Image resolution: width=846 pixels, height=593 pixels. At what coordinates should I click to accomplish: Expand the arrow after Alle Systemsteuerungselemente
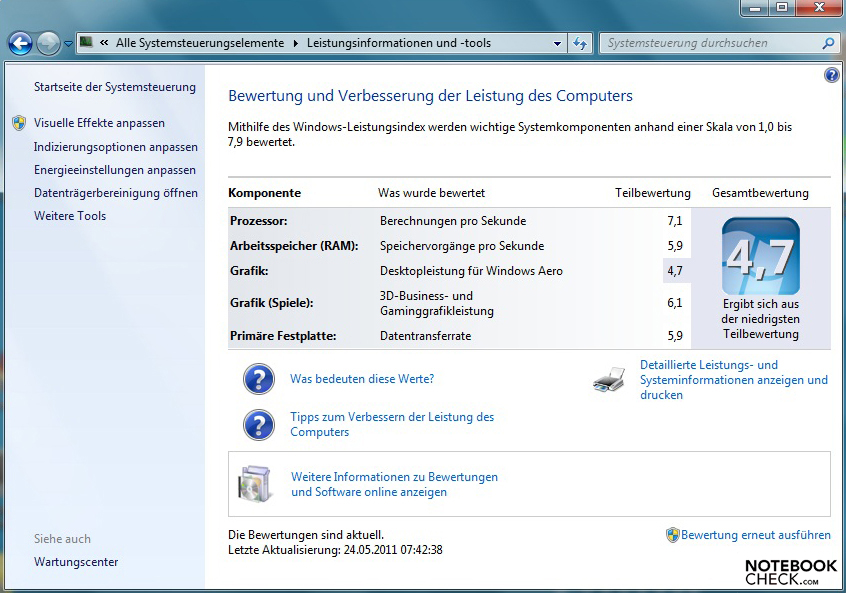(296, 43)
